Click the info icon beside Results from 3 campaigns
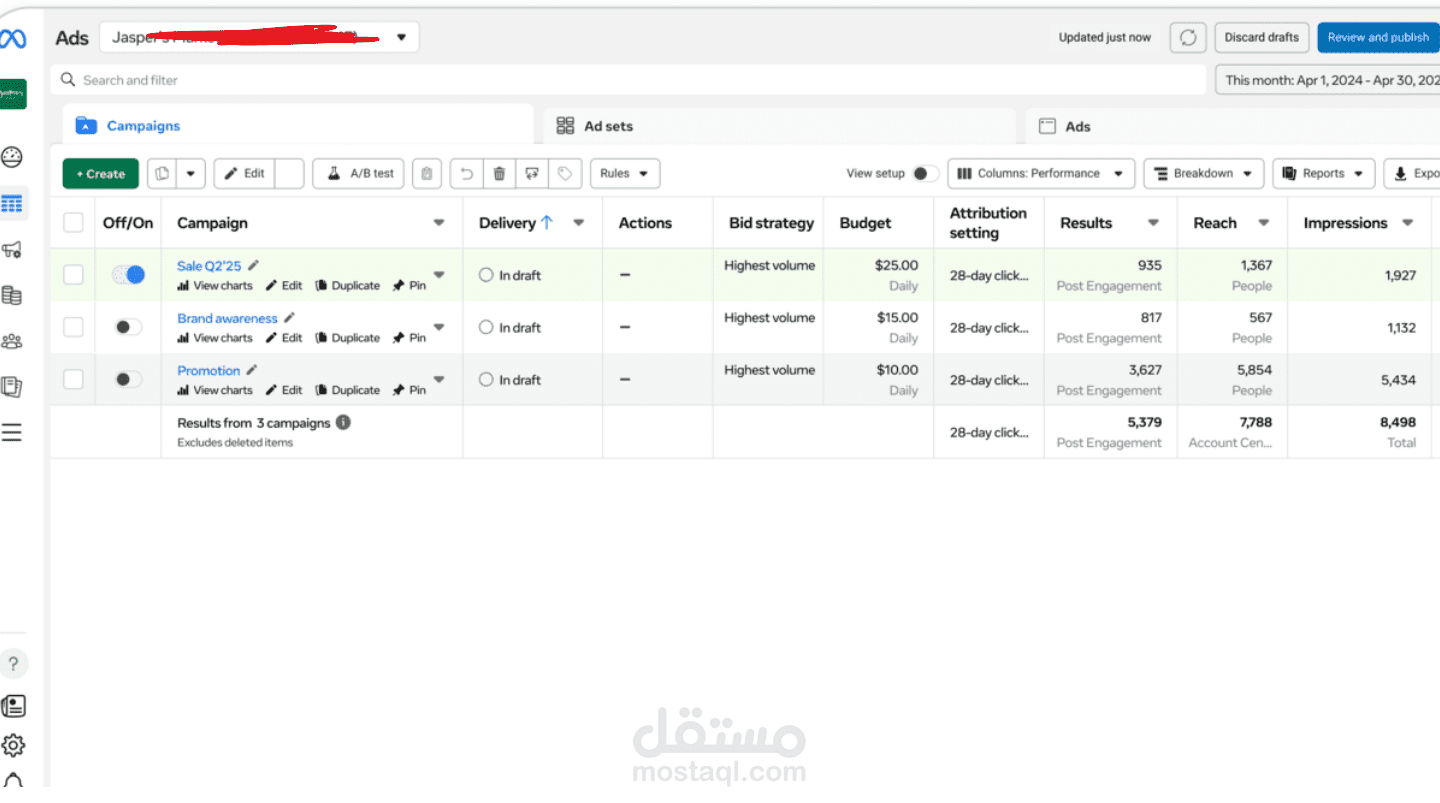 click(x=343, y=422)
